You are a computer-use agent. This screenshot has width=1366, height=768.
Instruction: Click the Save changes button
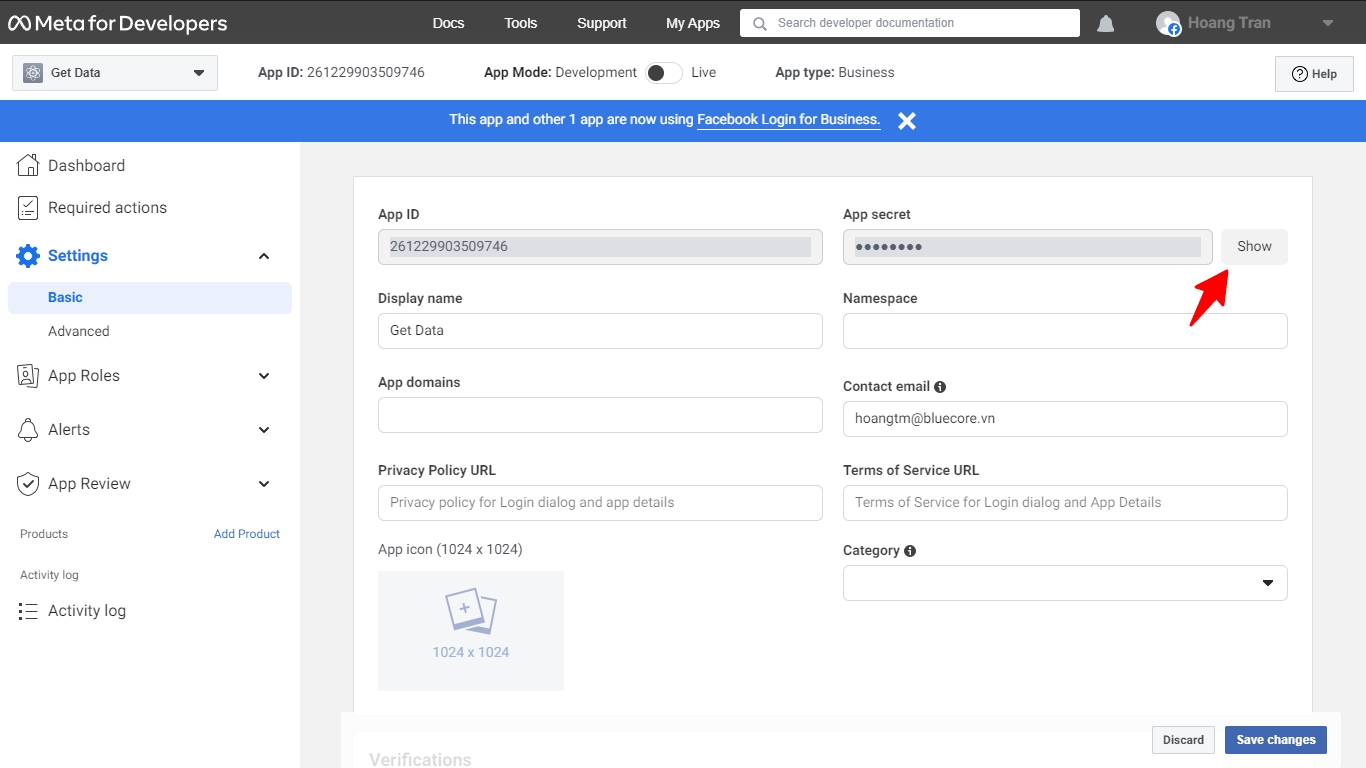point(1276,740)
